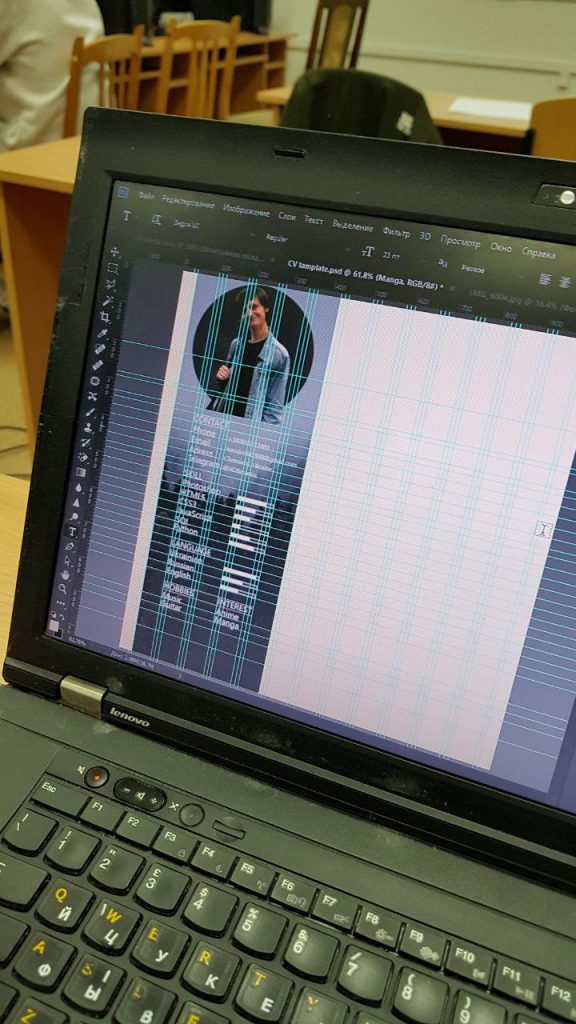This screenshot has height=1024, width=576.
Task: Click the font size icon in options bar
Action: point(368,251)
